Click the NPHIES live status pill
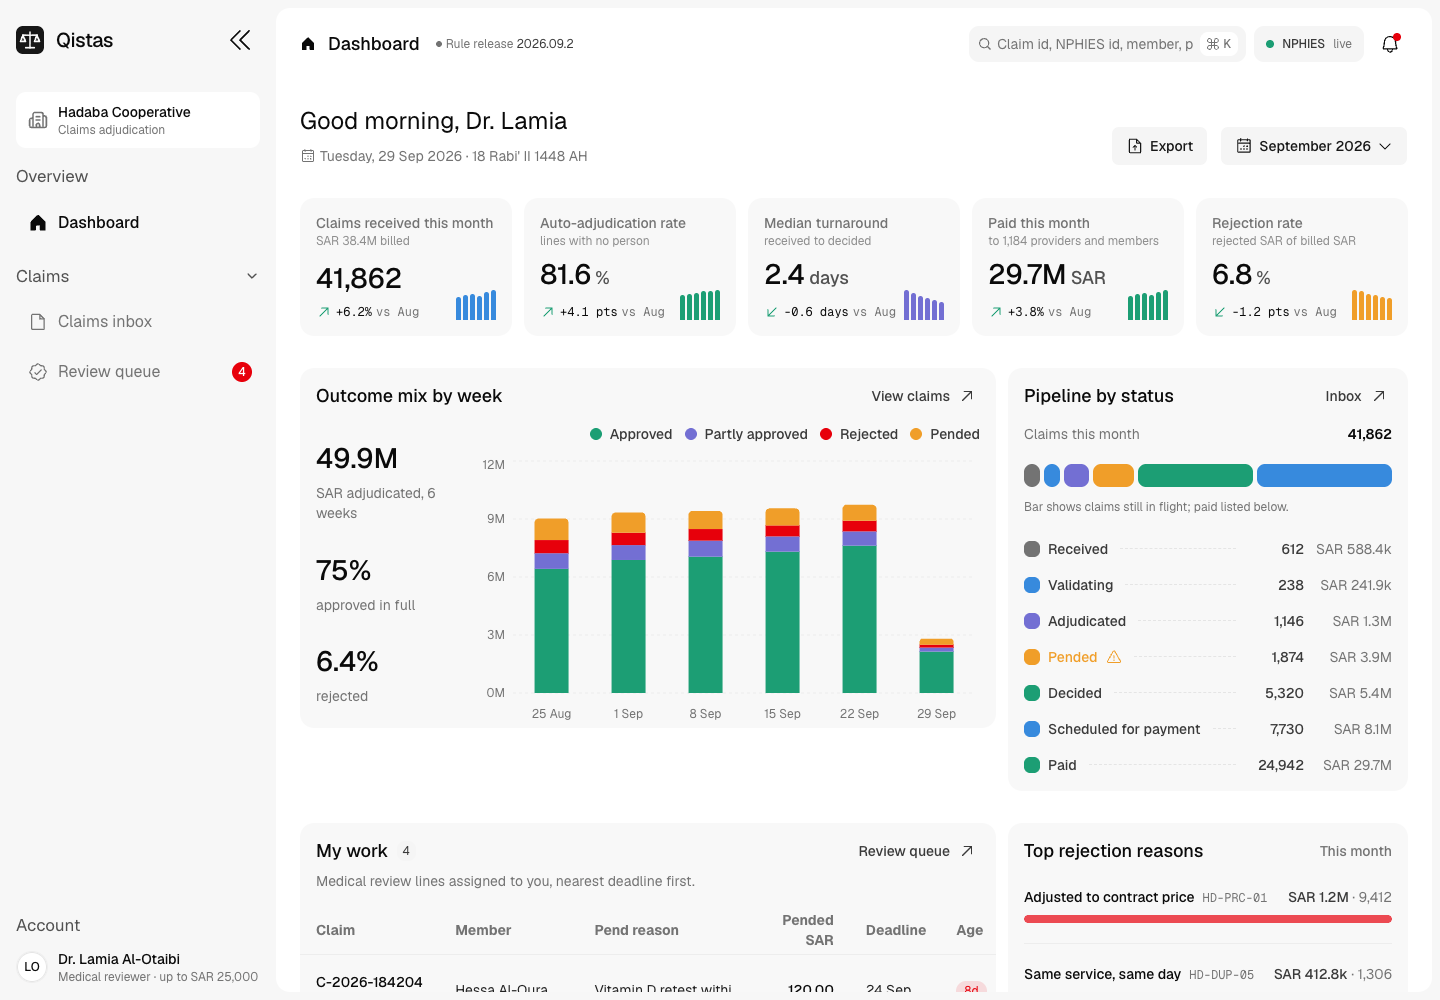Image resolution: width=1440 pixels, height=1000 pixels. (1308, 44)
